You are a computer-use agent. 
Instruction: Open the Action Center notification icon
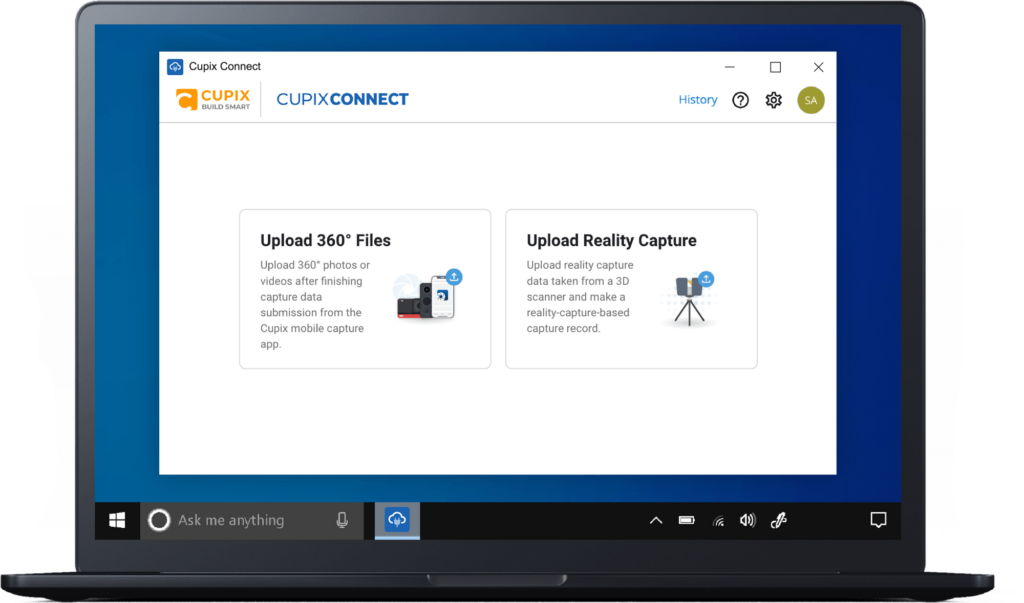tap(878, 520)
